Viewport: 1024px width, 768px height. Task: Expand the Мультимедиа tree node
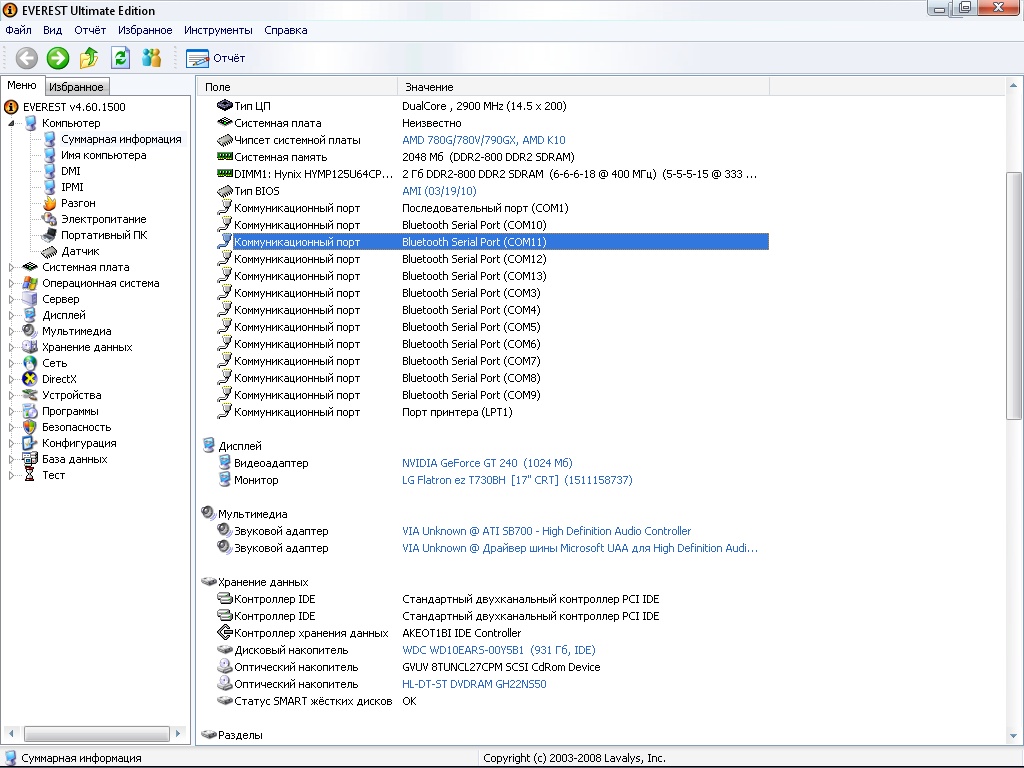(11, 331)
